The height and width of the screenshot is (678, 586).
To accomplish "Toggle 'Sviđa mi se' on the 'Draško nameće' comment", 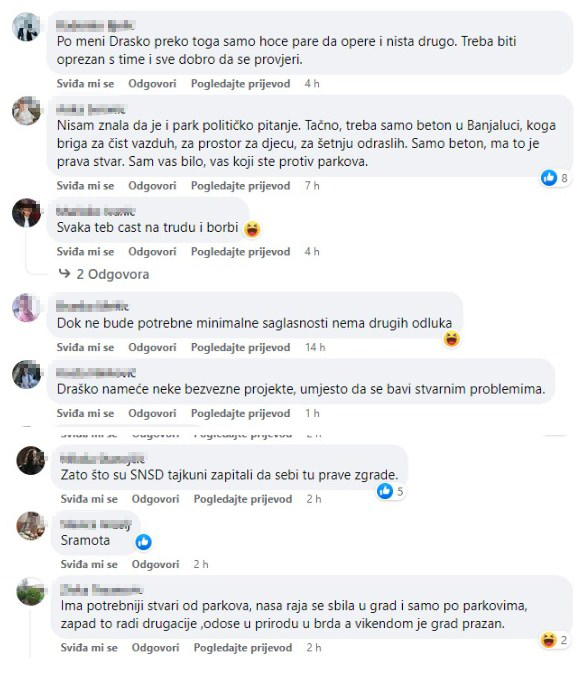I will coord(85,413).
